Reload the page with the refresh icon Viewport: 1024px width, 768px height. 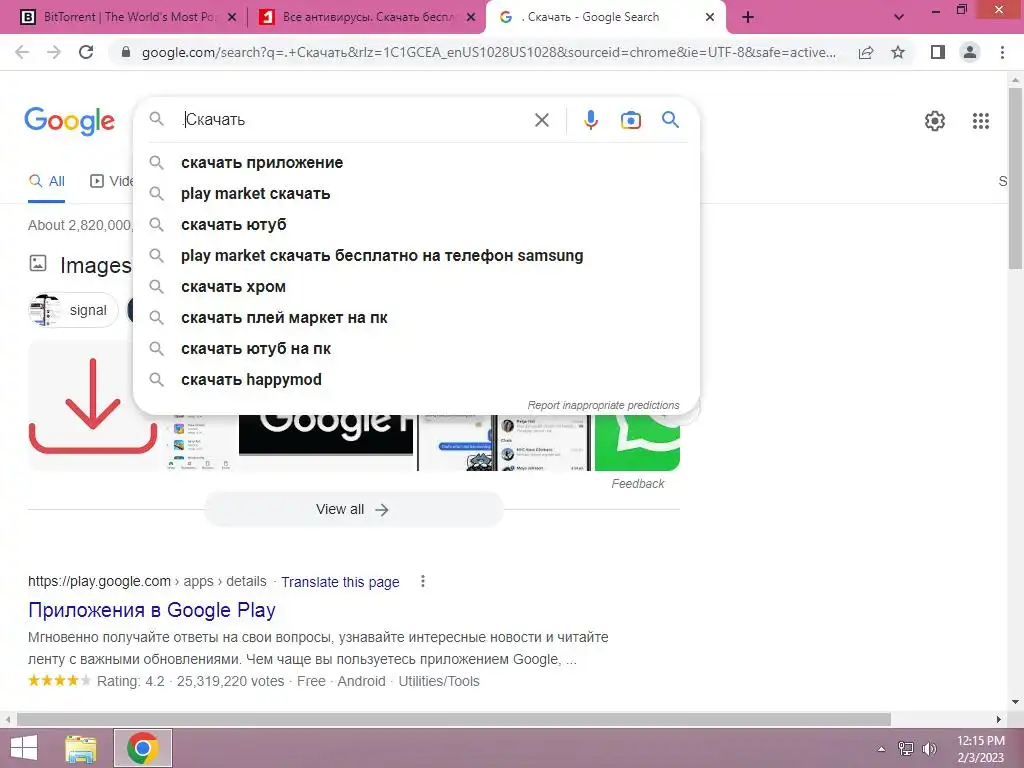86,52
